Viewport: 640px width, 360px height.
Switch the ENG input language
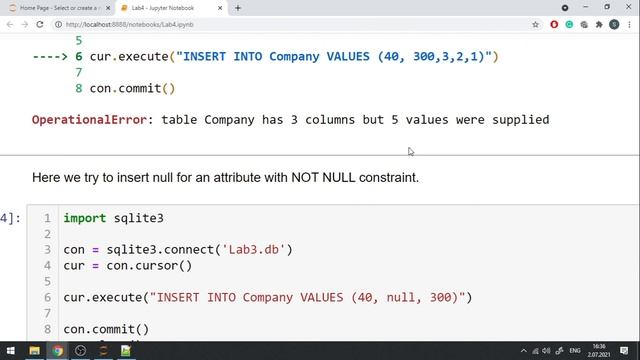(x=575, y=351)
